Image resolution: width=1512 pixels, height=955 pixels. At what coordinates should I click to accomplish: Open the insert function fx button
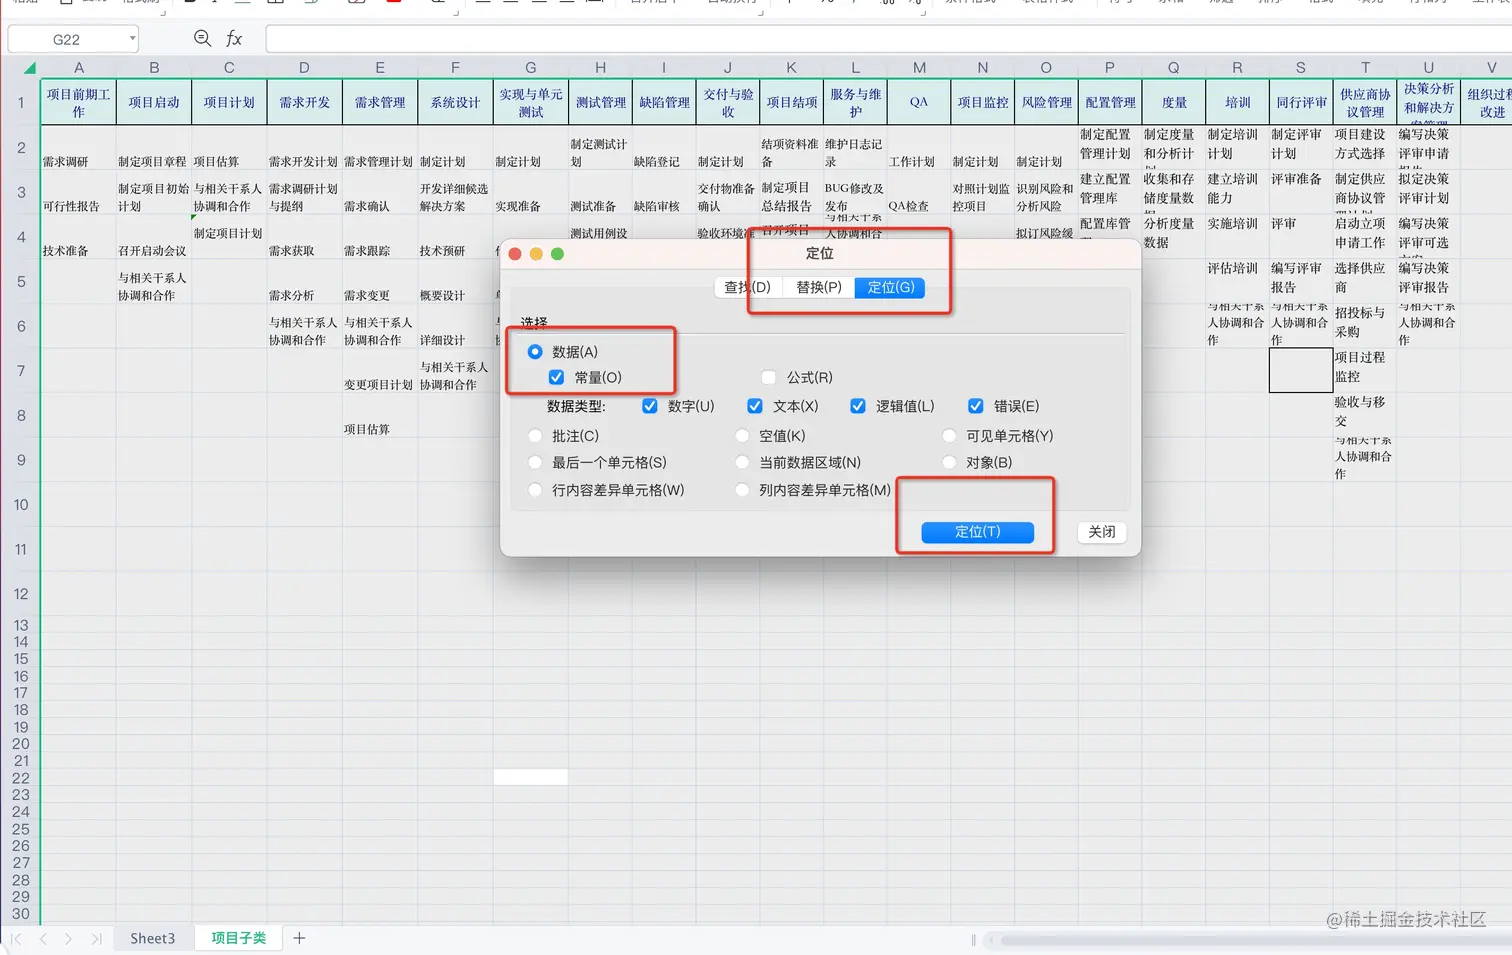(234, 38)
